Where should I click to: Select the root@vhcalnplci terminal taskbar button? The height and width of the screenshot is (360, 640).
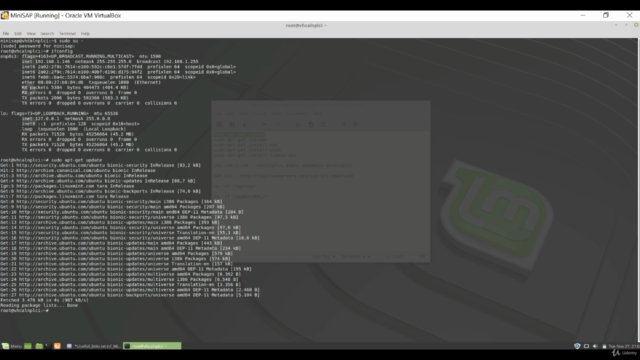152,346
